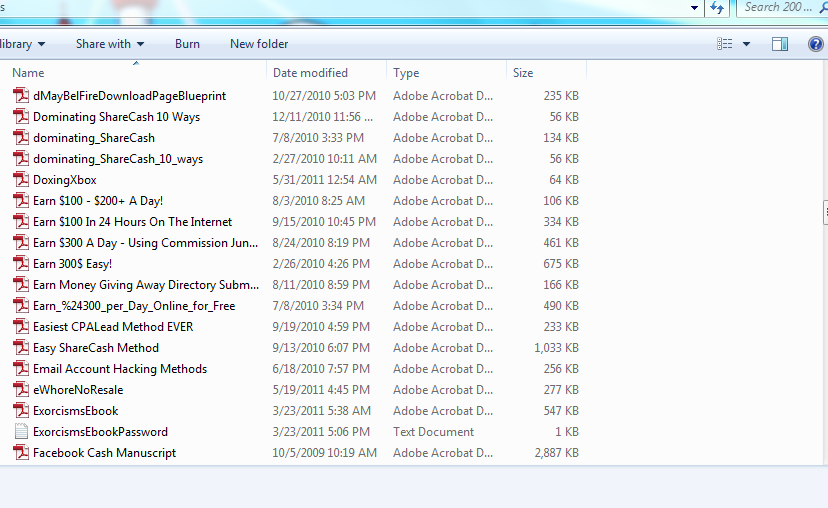
Task: Click PDF icon of Earn Money Giving Away Directory
Action: coord(21,285)
